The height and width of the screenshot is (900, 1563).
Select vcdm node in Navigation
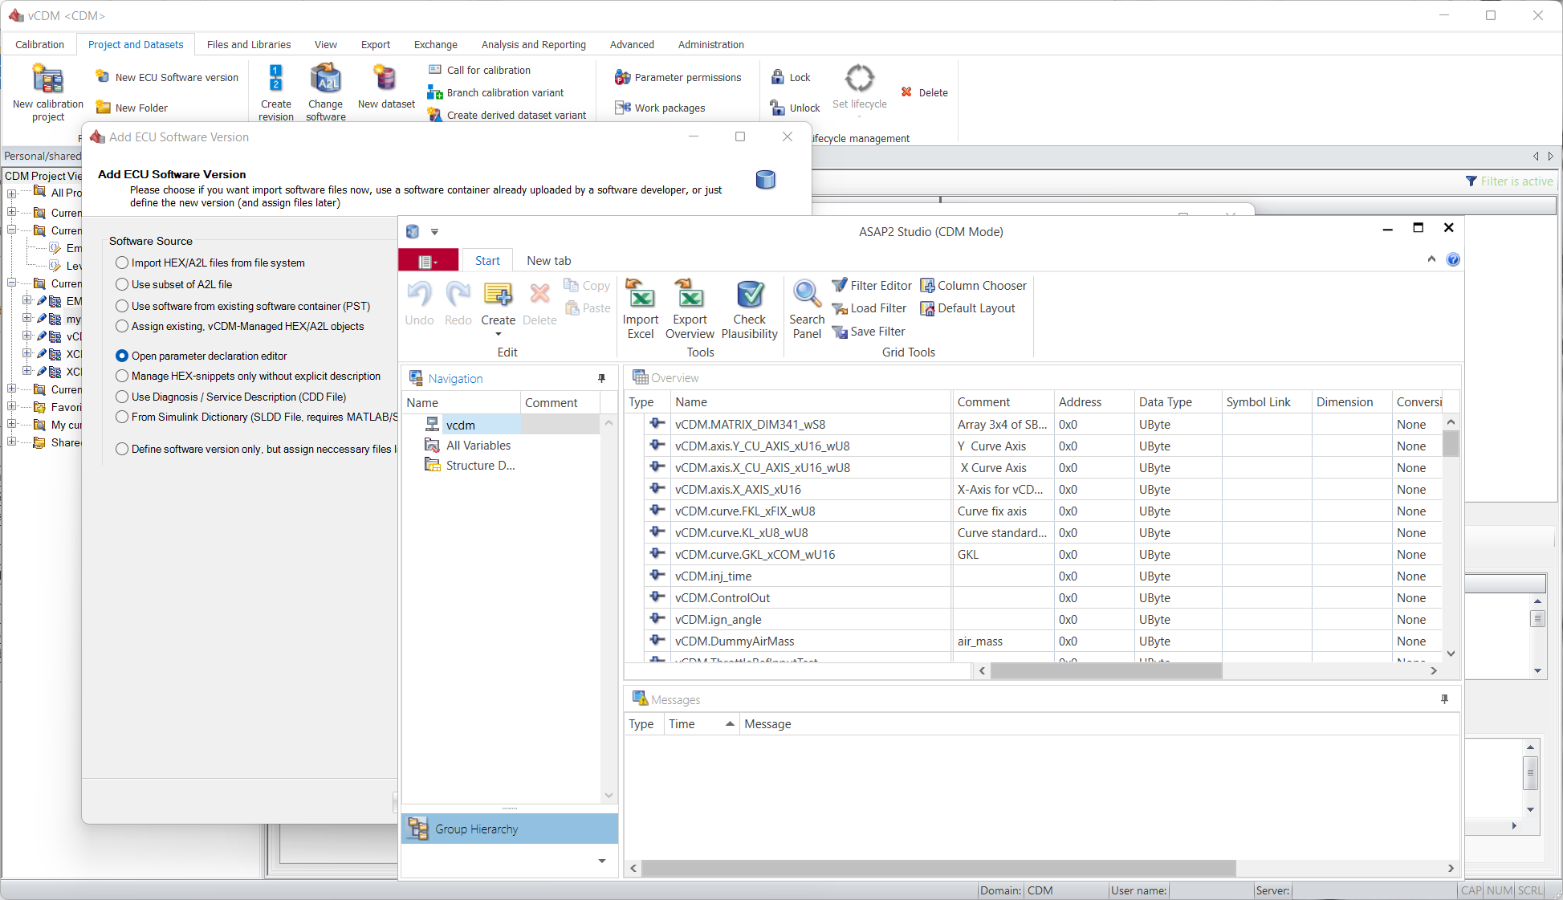click(x=460, y=425)
